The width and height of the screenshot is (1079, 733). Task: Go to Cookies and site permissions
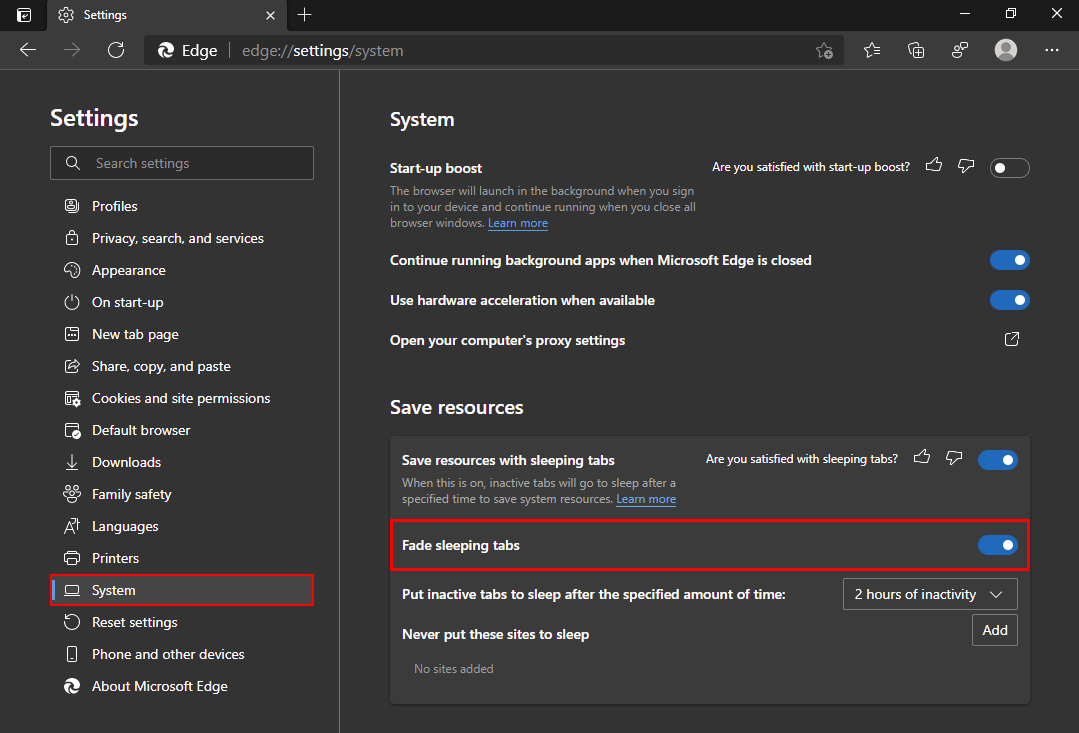(x=182, y=398)
